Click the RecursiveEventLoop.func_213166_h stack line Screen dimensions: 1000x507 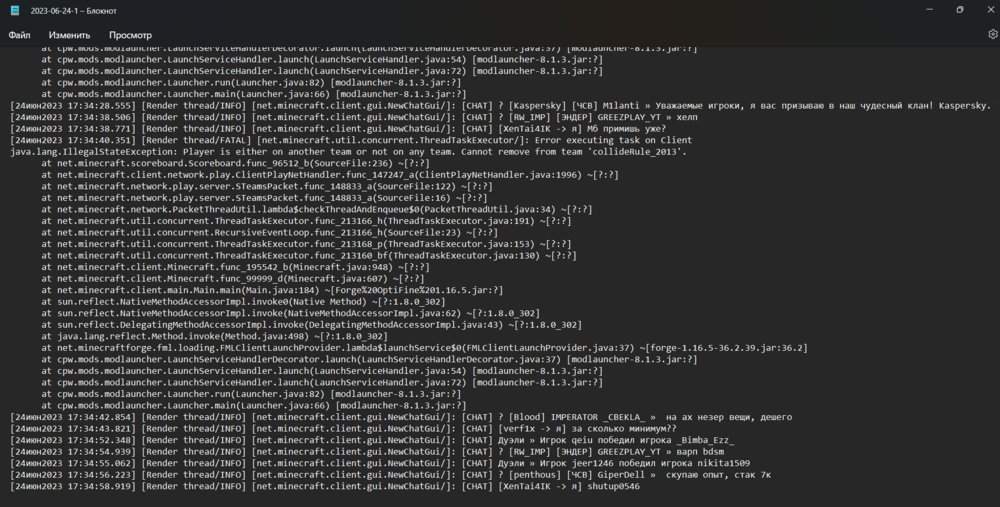point(270,232)
